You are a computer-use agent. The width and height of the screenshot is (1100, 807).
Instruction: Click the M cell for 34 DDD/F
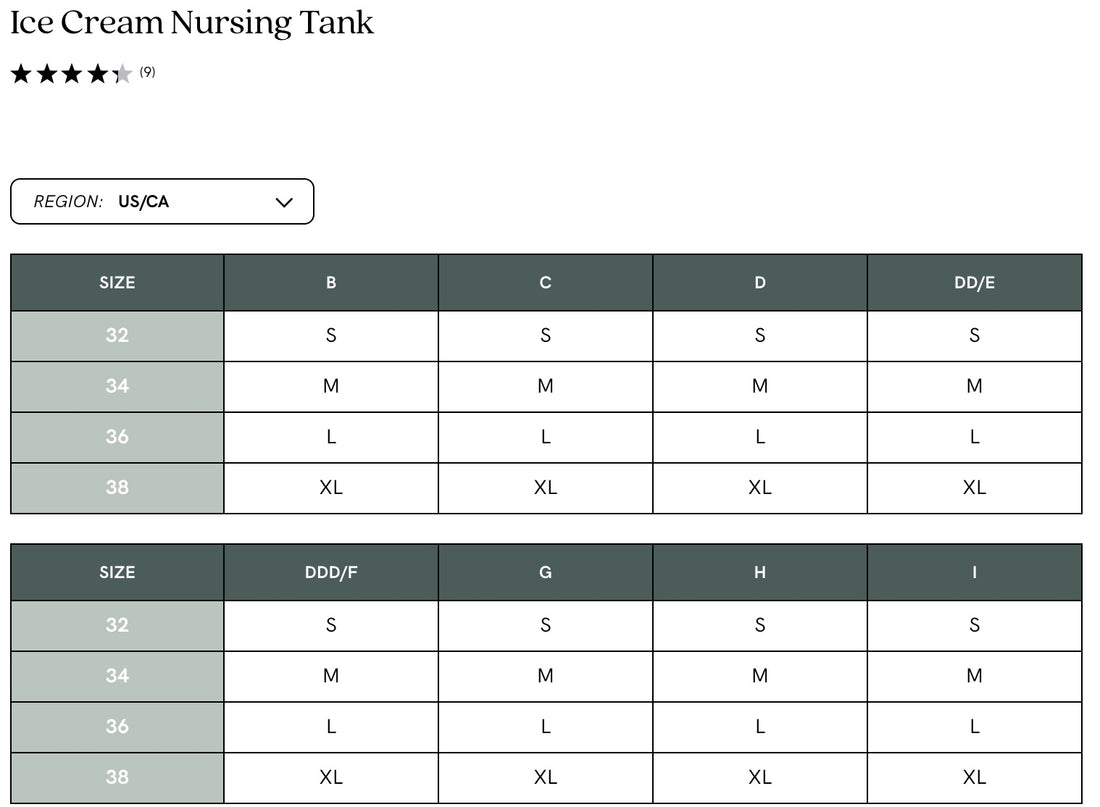pyautogui.click(x=331, y=676)
